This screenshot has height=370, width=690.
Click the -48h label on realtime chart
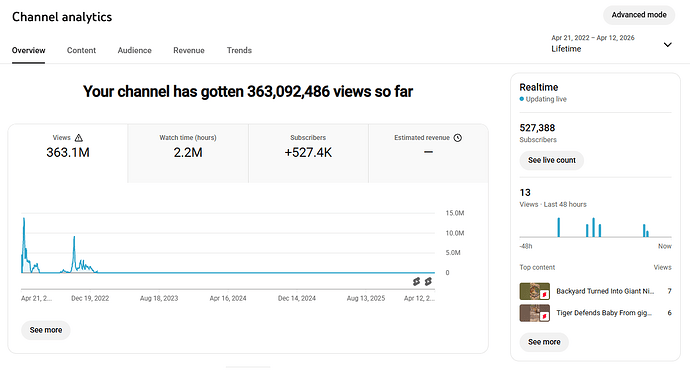[526, 246]
